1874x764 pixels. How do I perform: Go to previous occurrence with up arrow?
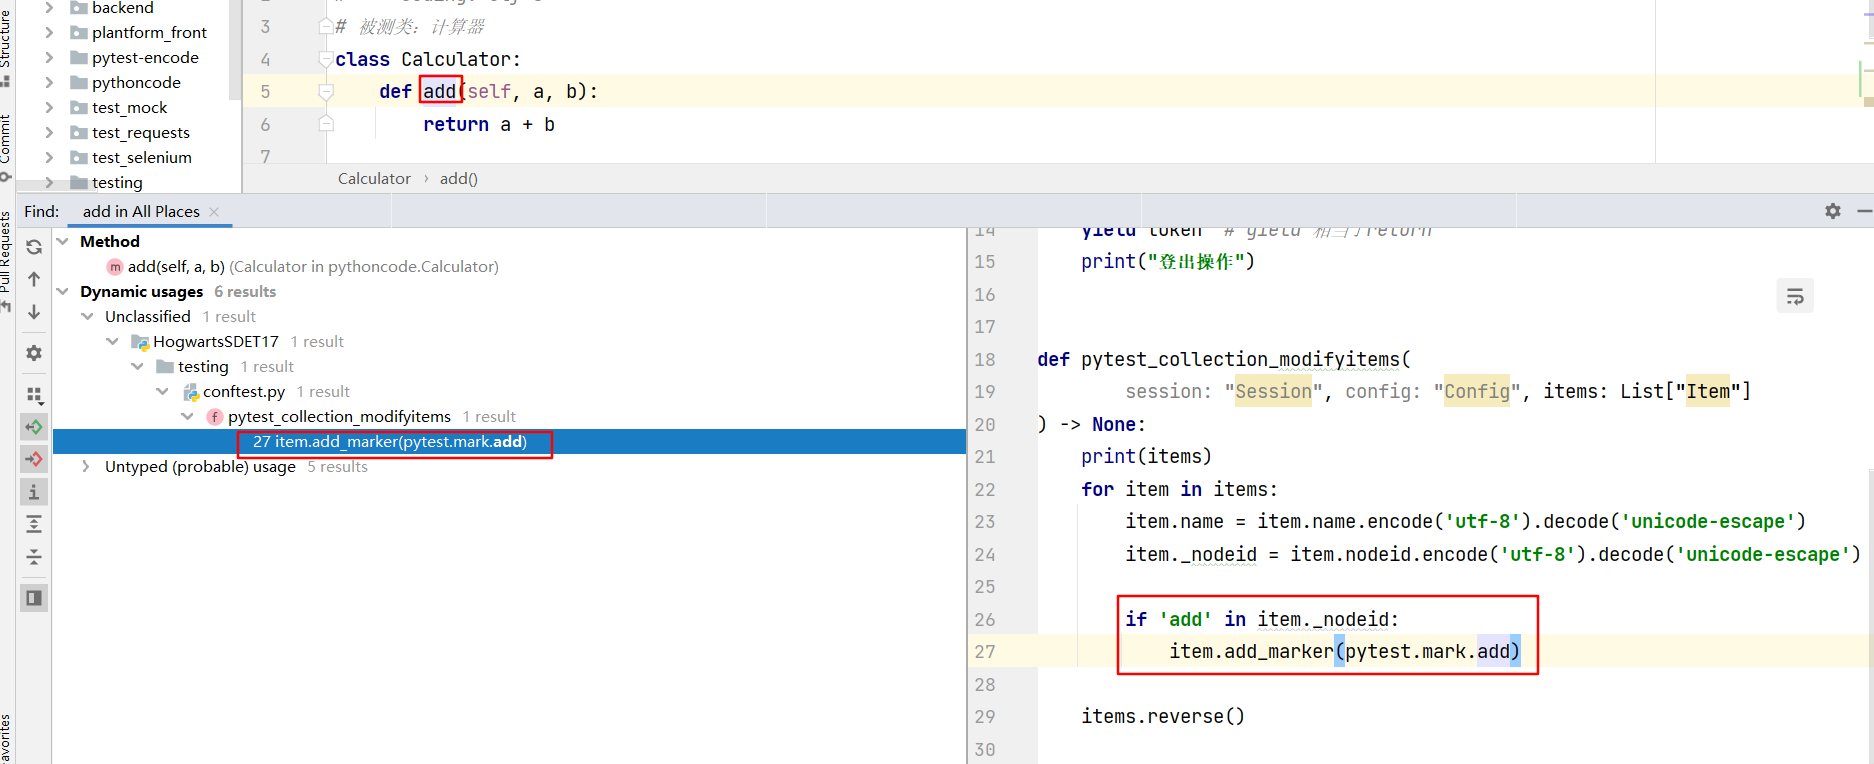click(x=34, y=279)
